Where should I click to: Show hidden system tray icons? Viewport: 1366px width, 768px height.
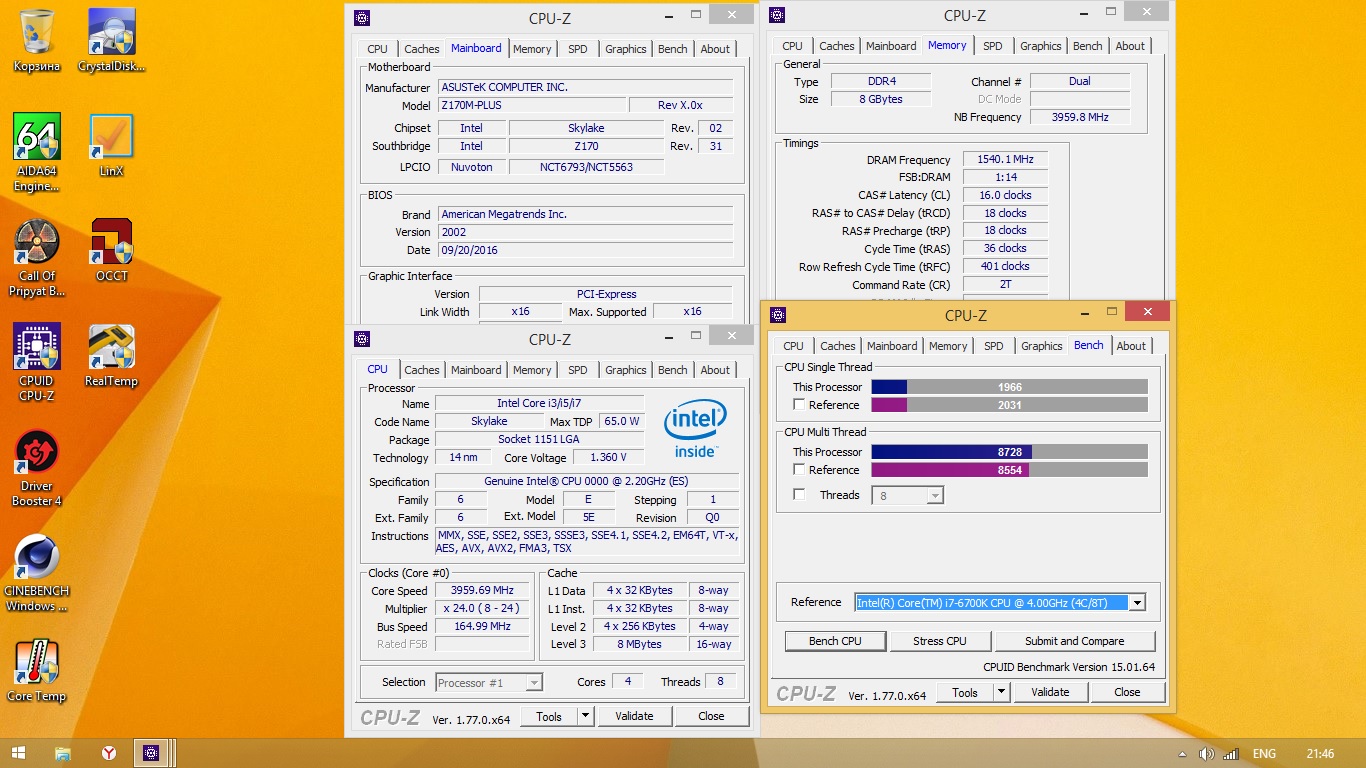pos(1183,753)
